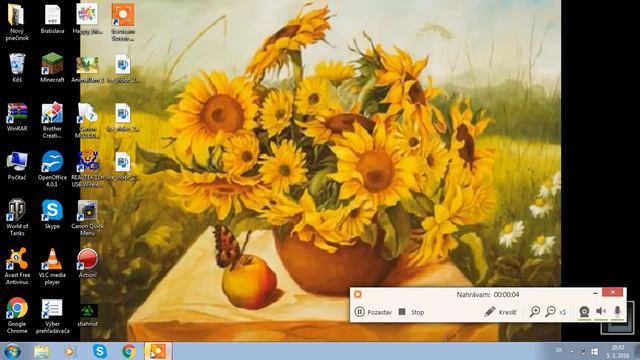Select the WinRAR shortcut
This screenshot has width=640, height=360.
point(17,116)
